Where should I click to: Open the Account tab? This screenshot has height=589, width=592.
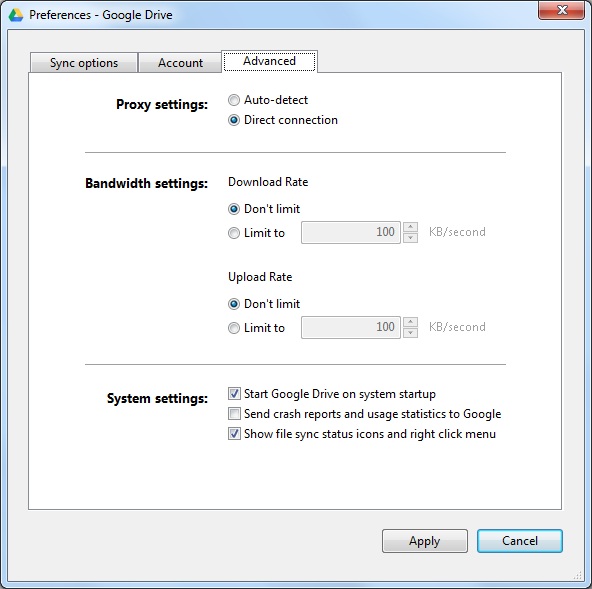point(180,63)
